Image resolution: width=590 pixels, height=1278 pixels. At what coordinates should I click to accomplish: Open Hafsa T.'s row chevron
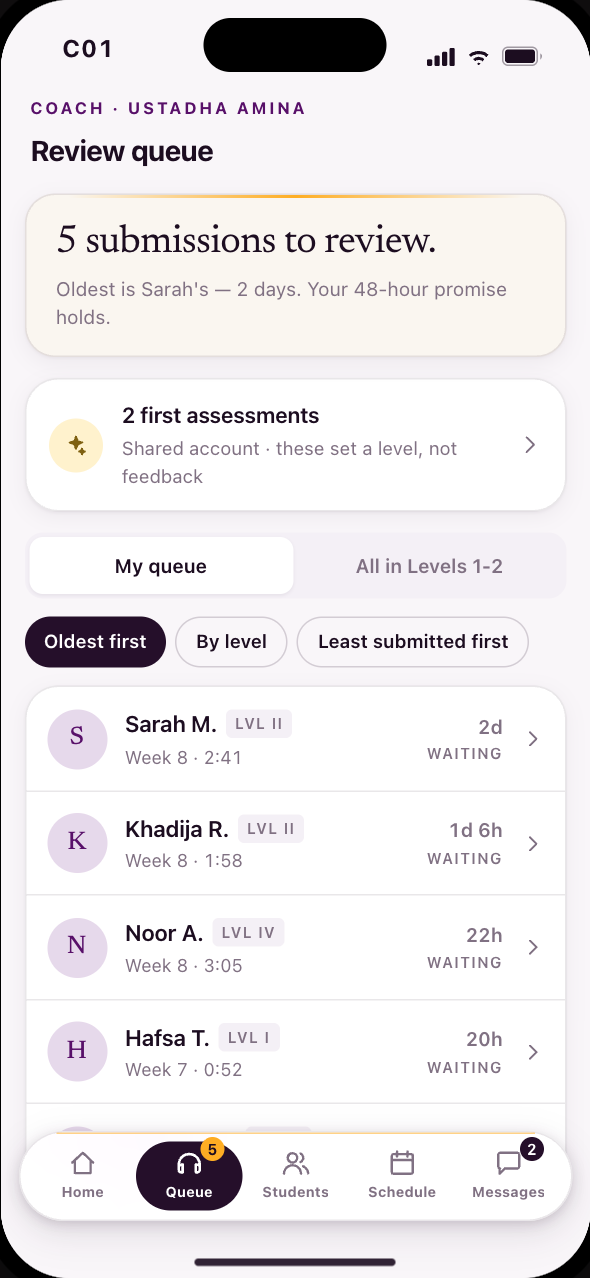pyautogui.click(x=533, y=1052)
